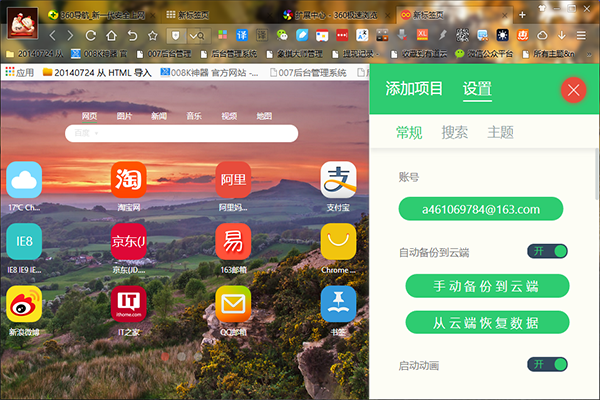Open the Alimama shortcut tile
Viewport: 600px width, 400px height.
click(x=233, y=179)
